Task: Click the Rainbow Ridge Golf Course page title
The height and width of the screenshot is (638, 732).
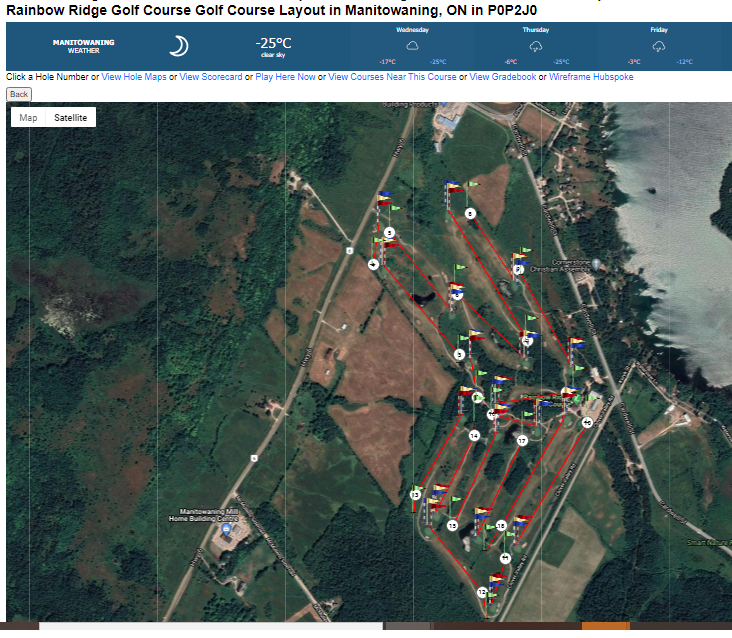Action: point(272,10)
